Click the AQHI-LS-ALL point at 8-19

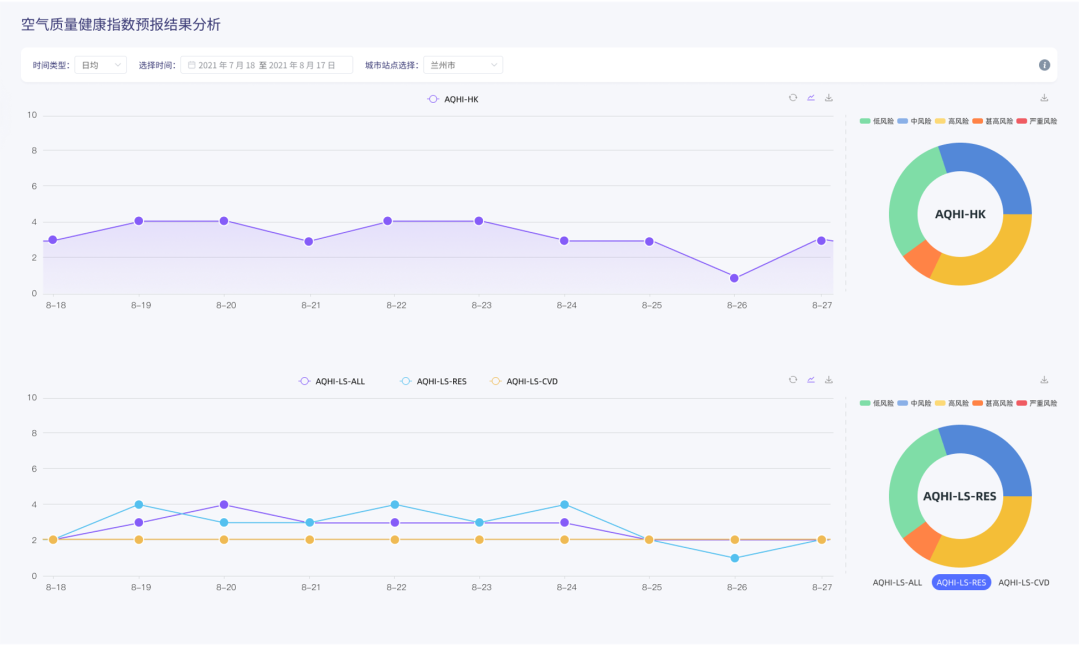(138, 523)
